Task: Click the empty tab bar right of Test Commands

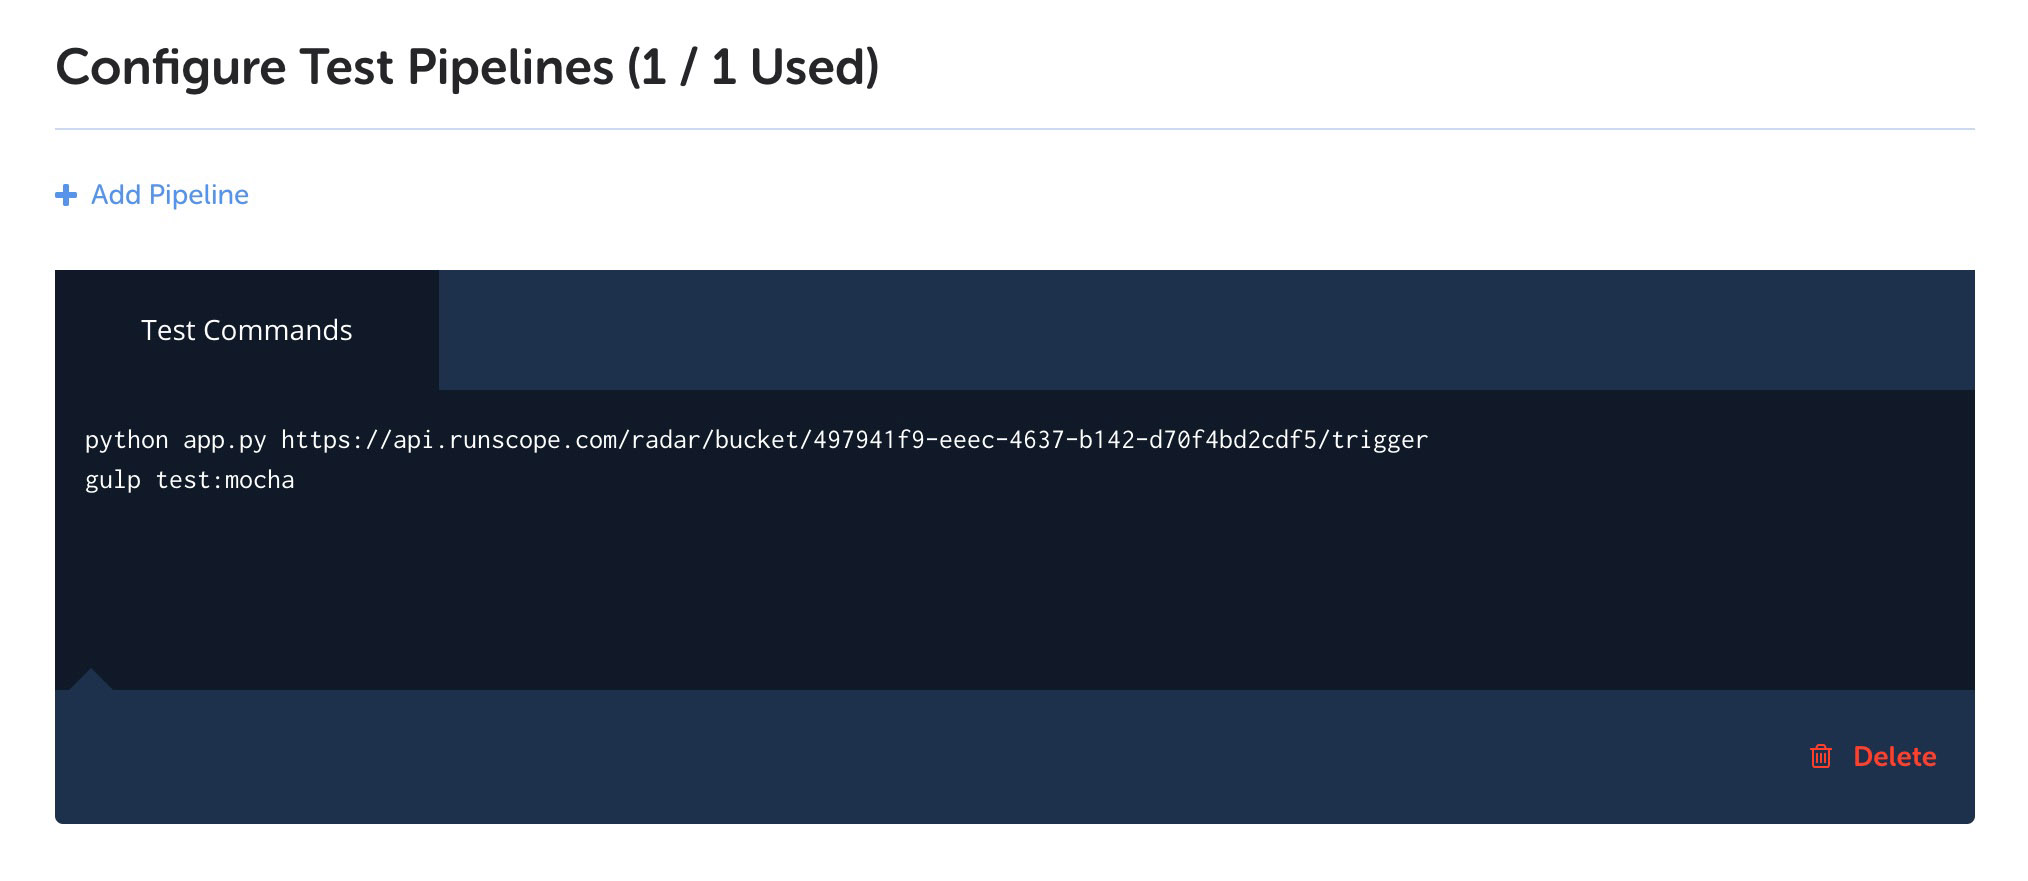Action: [x=1207, y=330]
